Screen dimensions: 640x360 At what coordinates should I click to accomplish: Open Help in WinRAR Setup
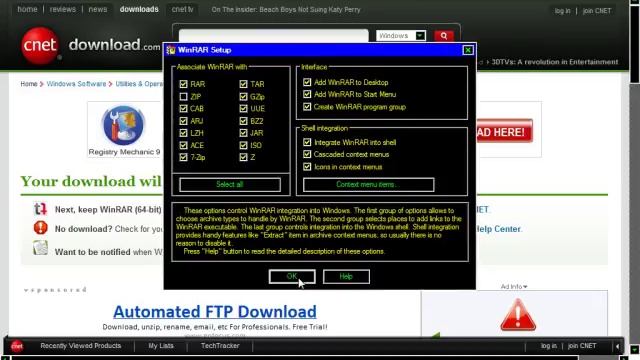click(x=346, y=276)
